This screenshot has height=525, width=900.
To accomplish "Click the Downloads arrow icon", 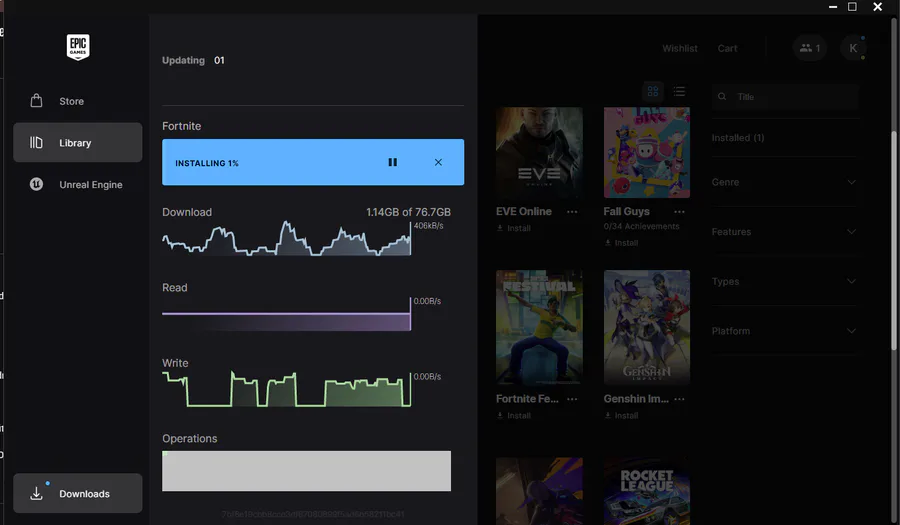I will (36, 493).
